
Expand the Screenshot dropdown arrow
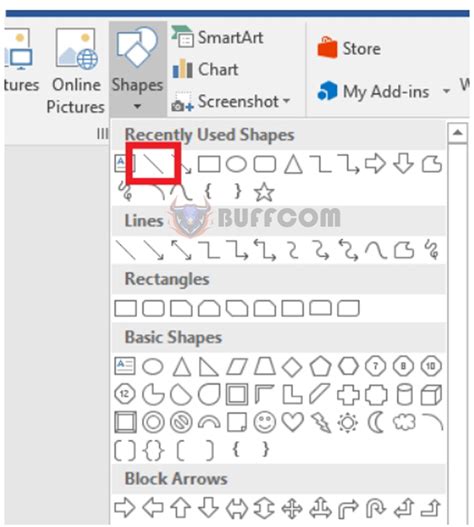[286, 100]
